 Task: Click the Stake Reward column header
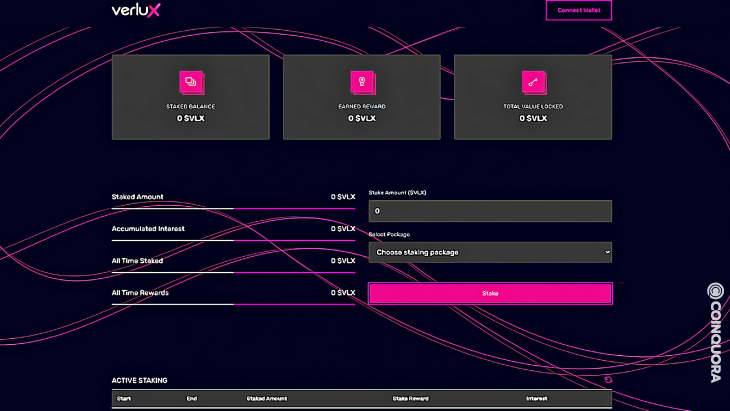(411, 398)
